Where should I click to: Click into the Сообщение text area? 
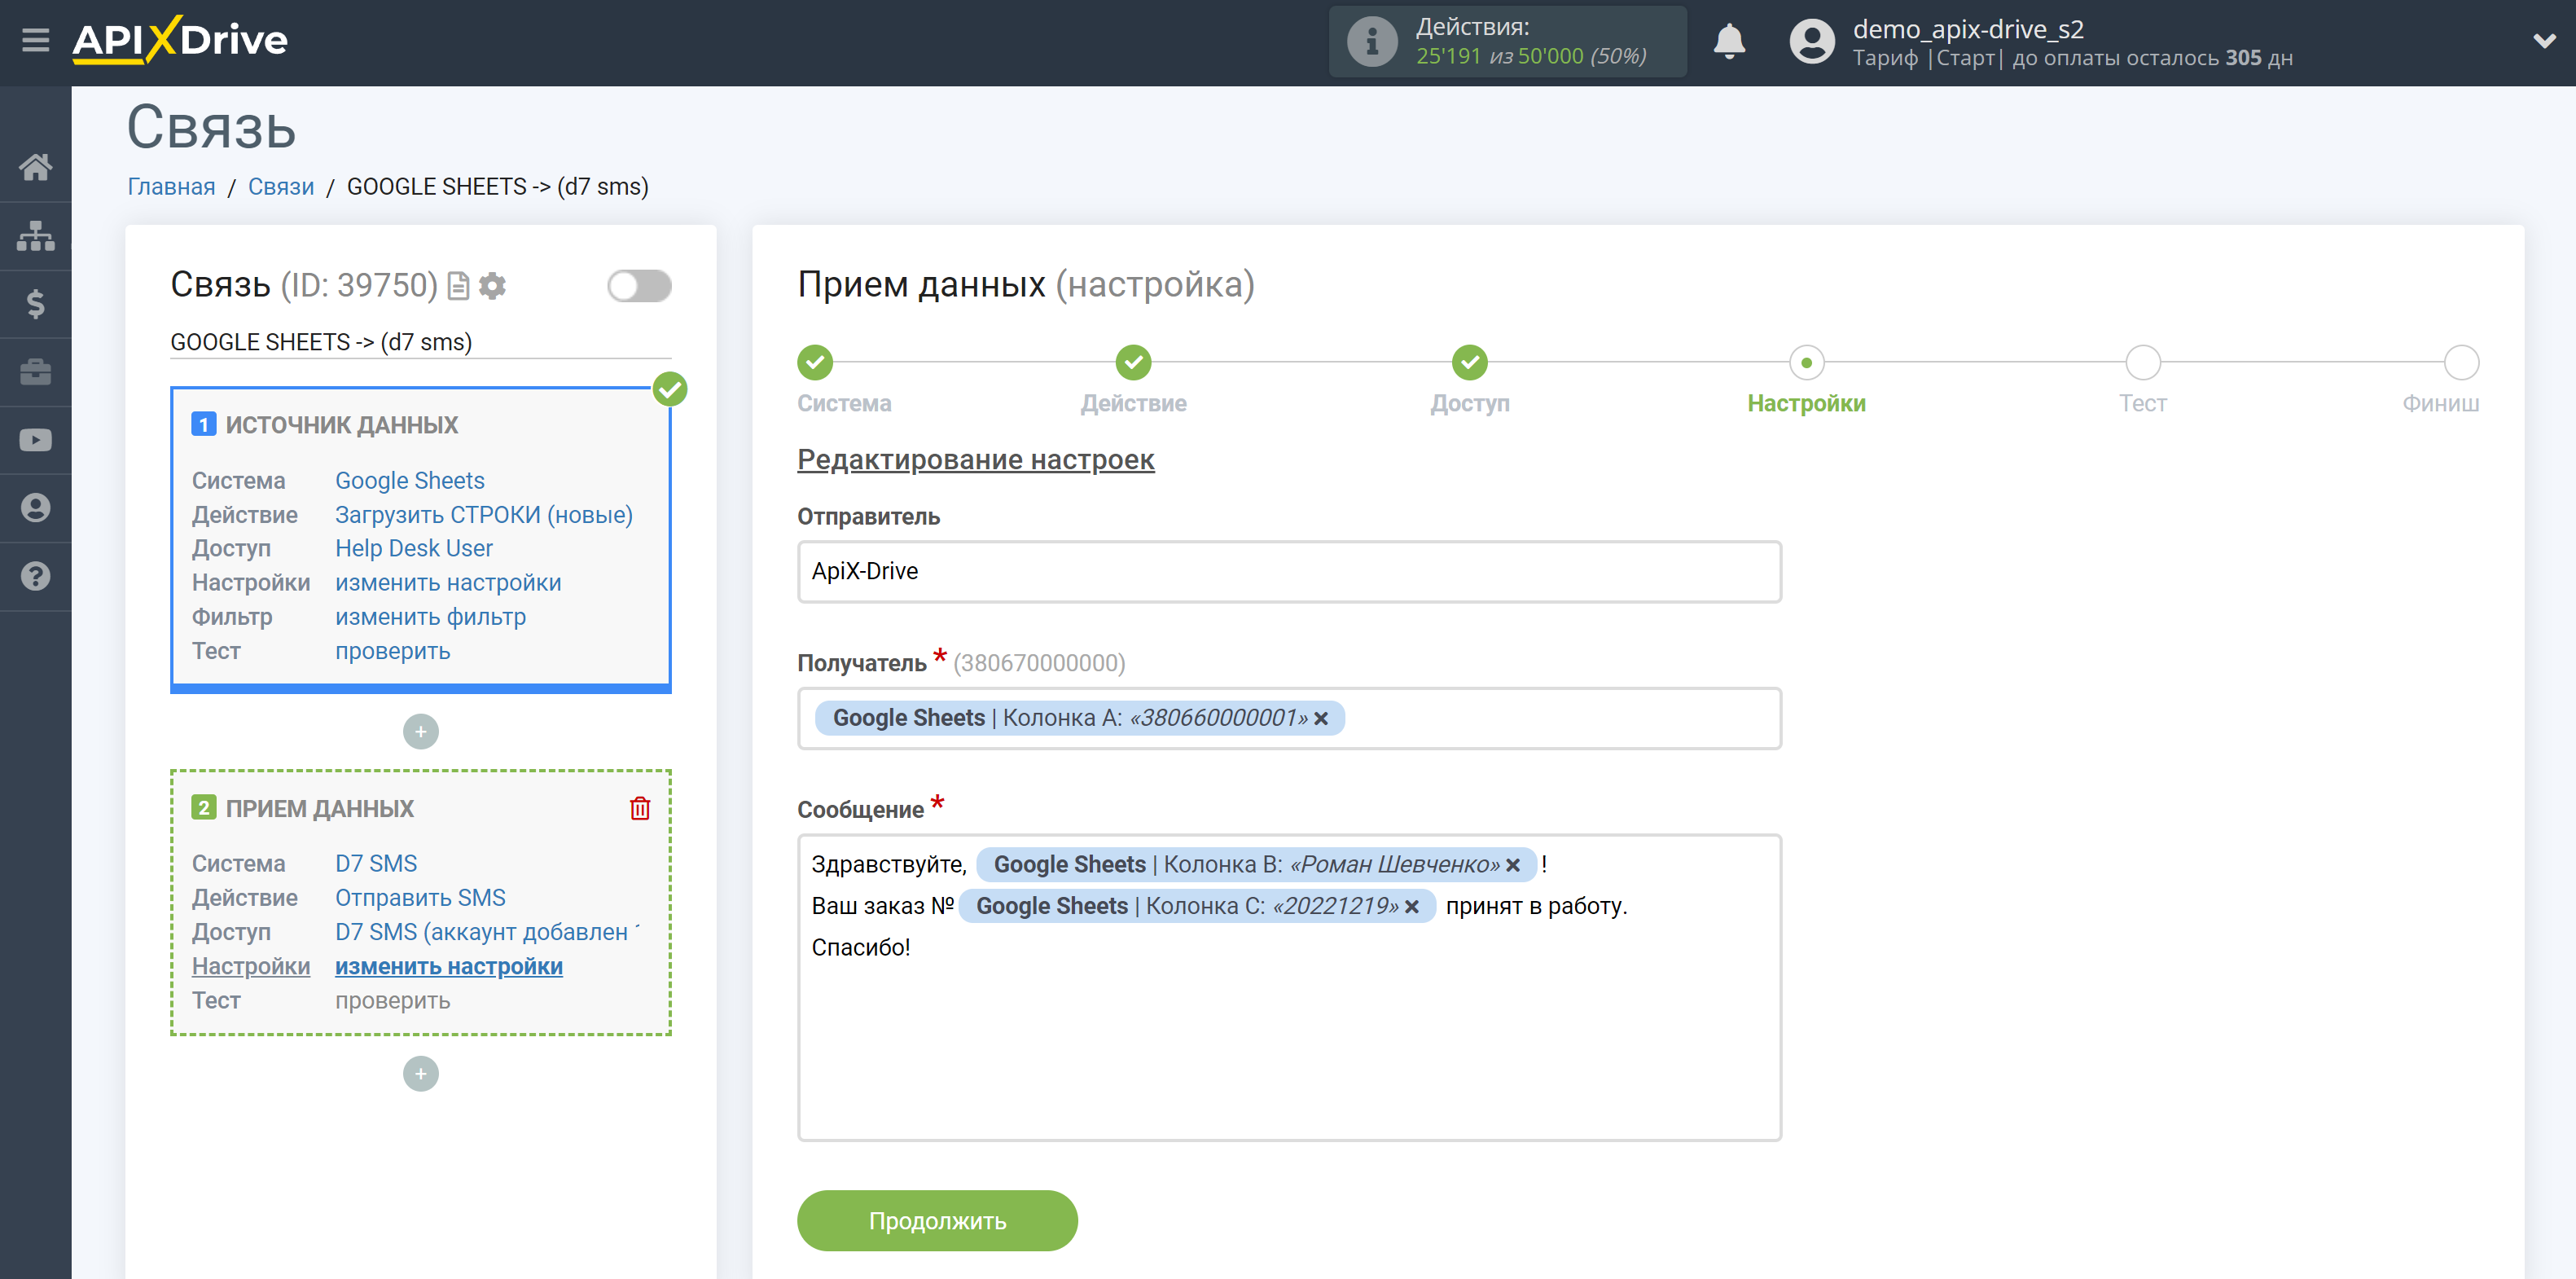point(1289,988)
